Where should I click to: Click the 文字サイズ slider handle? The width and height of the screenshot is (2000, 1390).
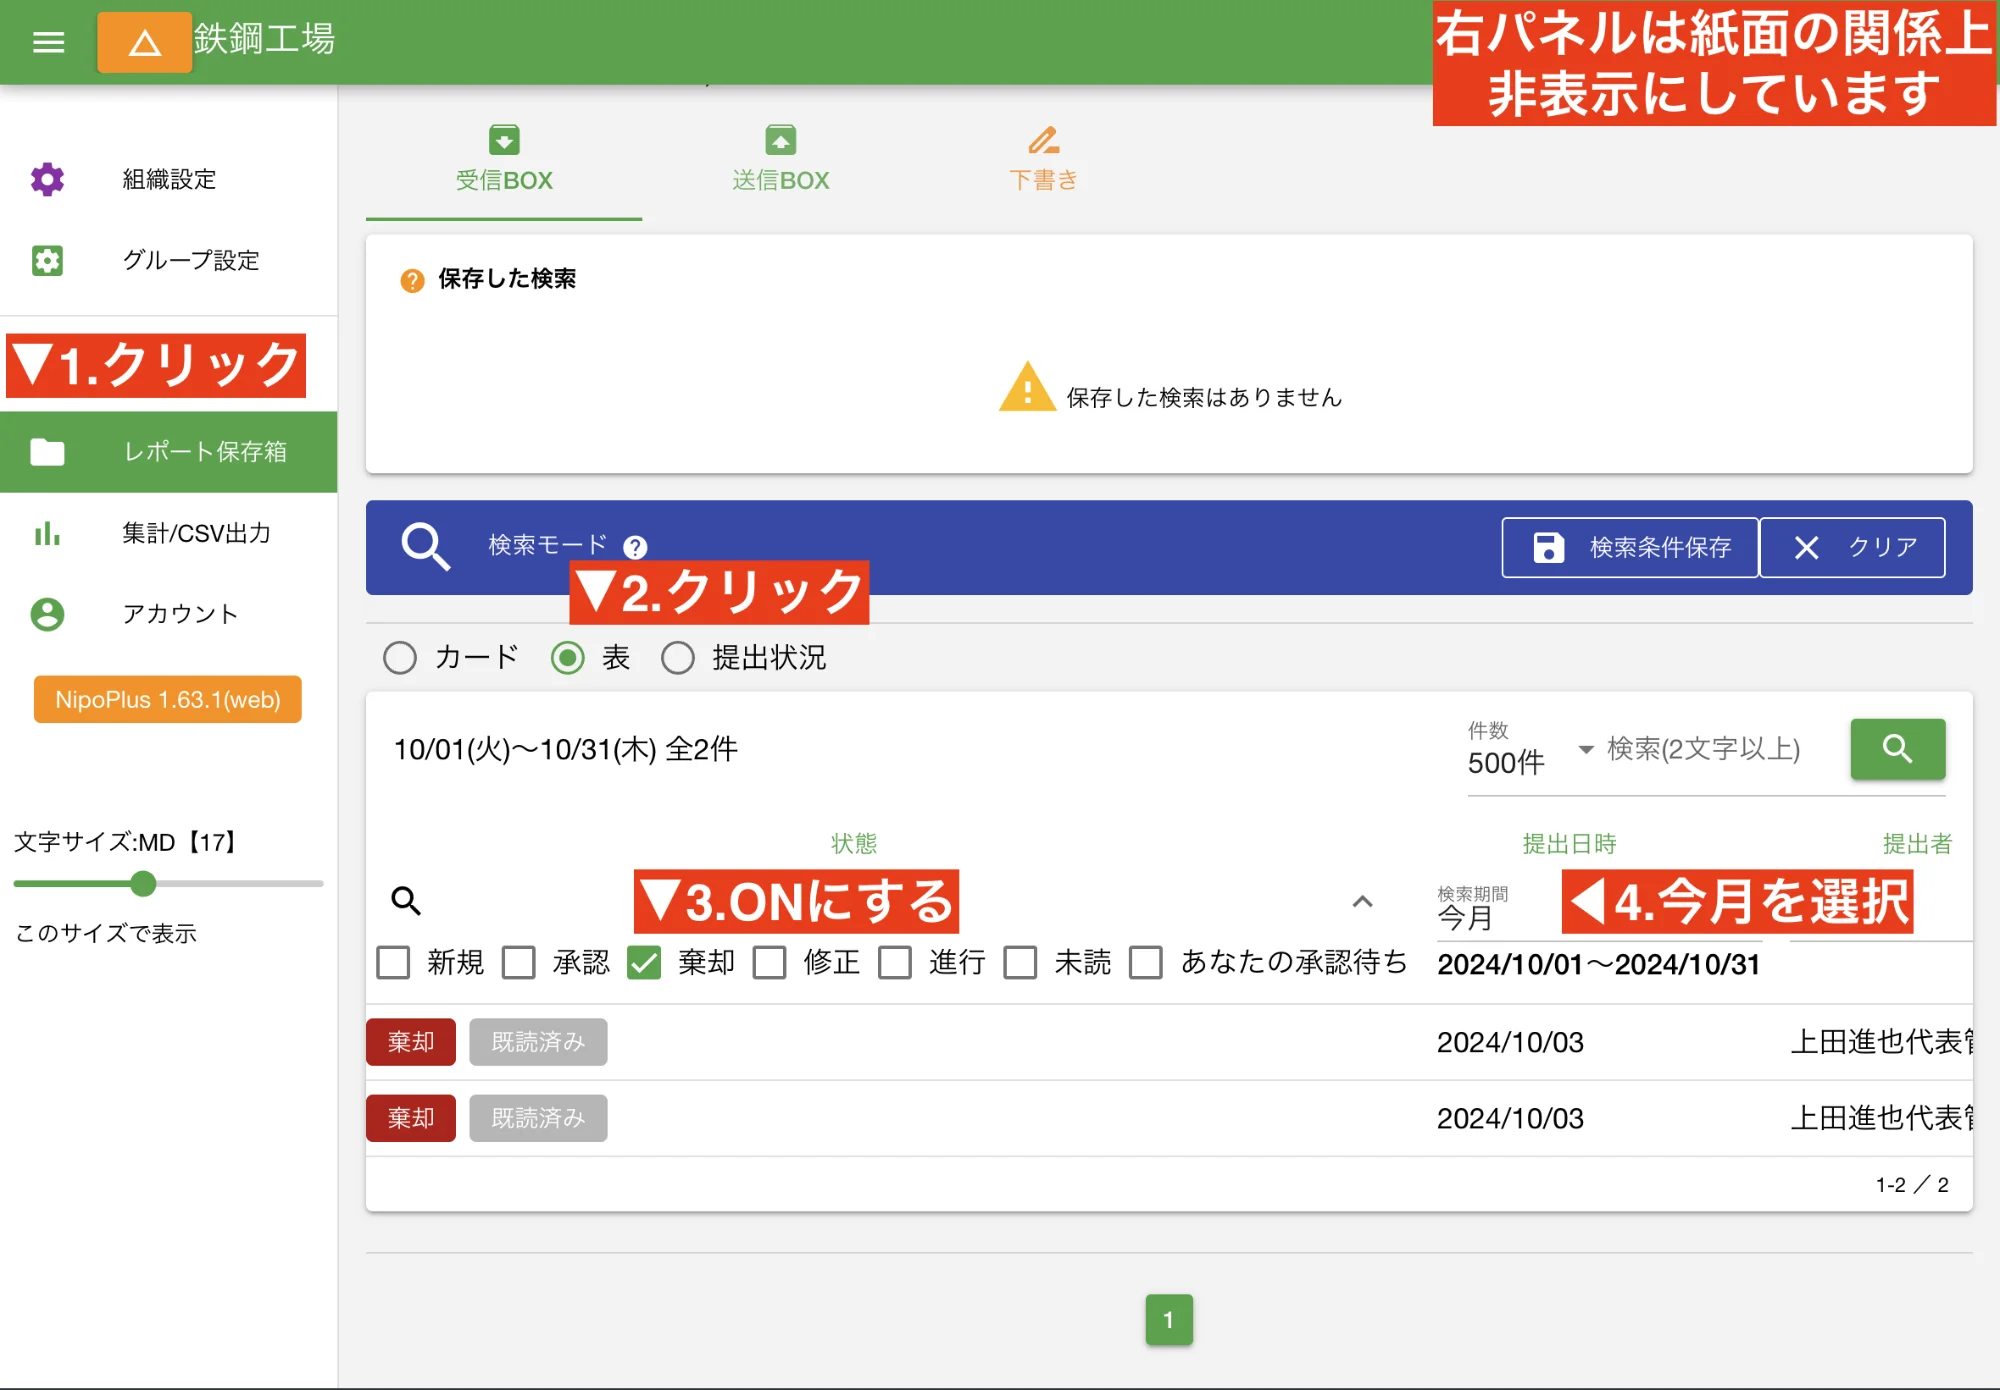point(143,883)
